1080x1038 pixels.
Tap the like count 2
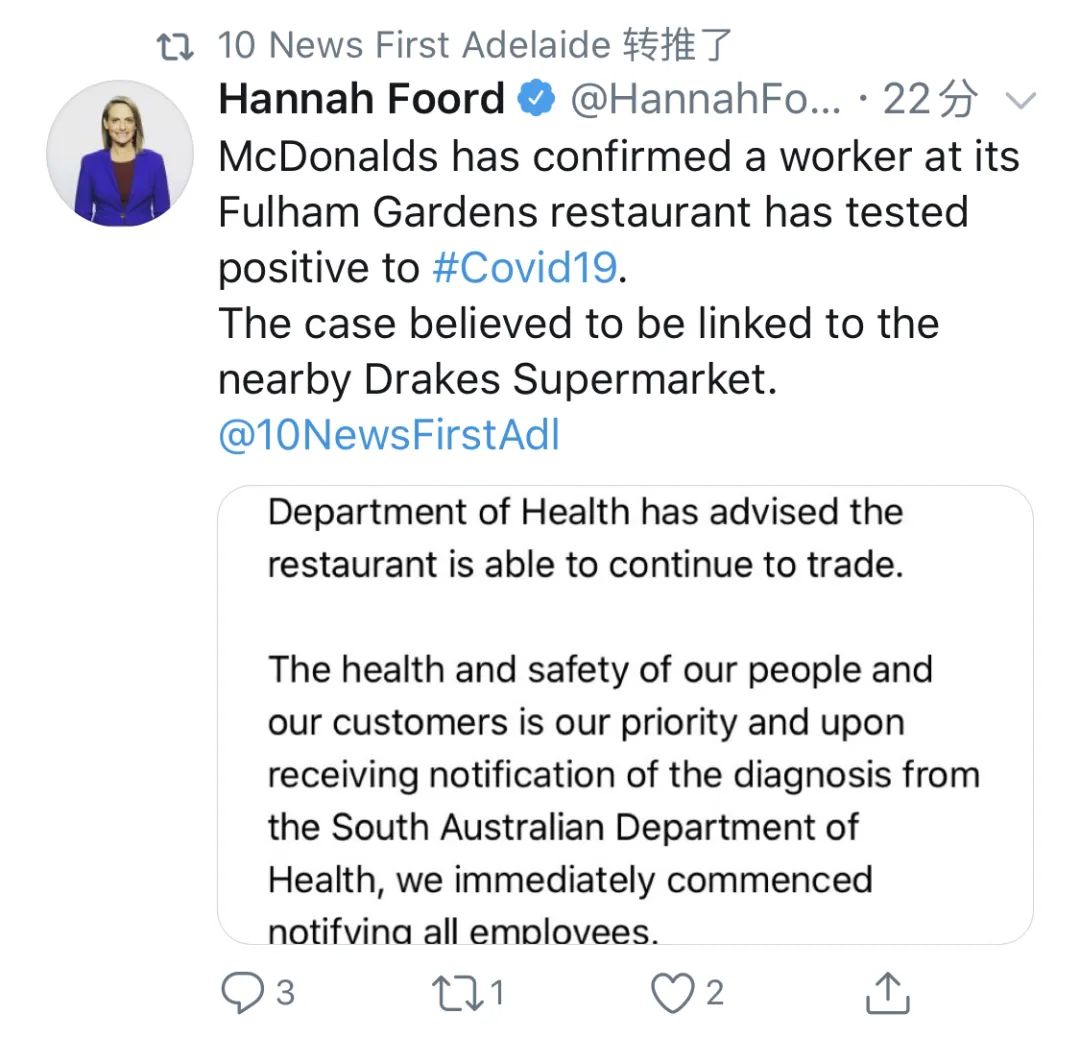(x=714, y=992)
